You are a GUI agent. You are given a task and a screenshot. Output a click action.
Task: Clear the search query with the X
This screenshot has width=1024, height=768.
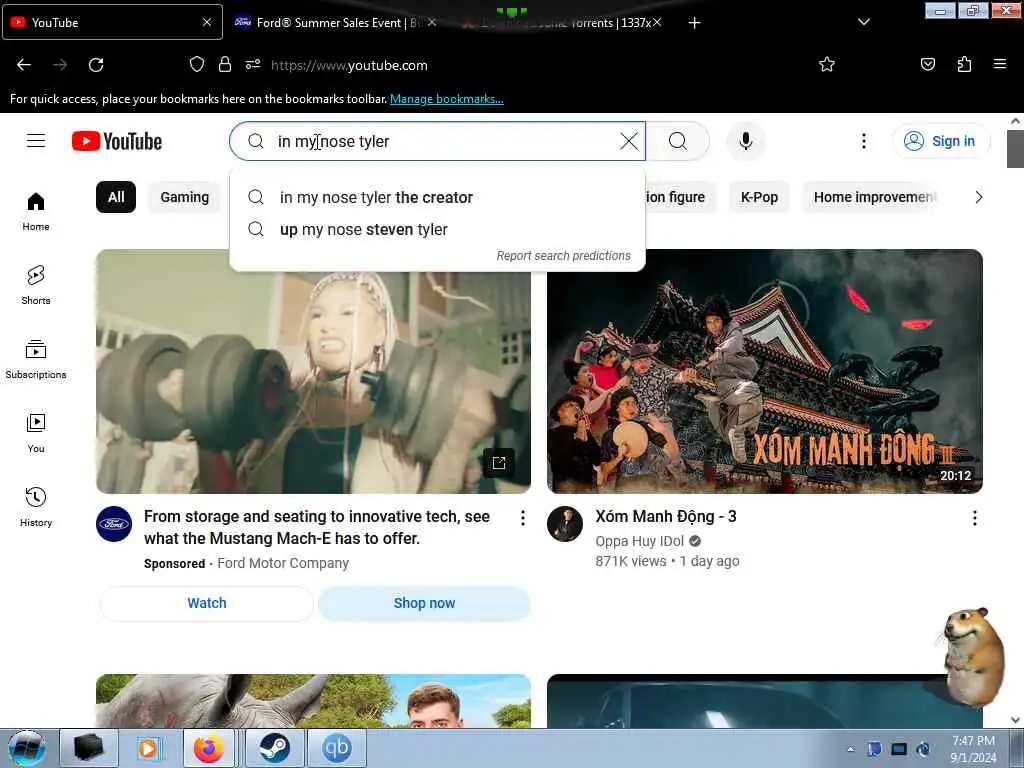[x=629, y=141]
